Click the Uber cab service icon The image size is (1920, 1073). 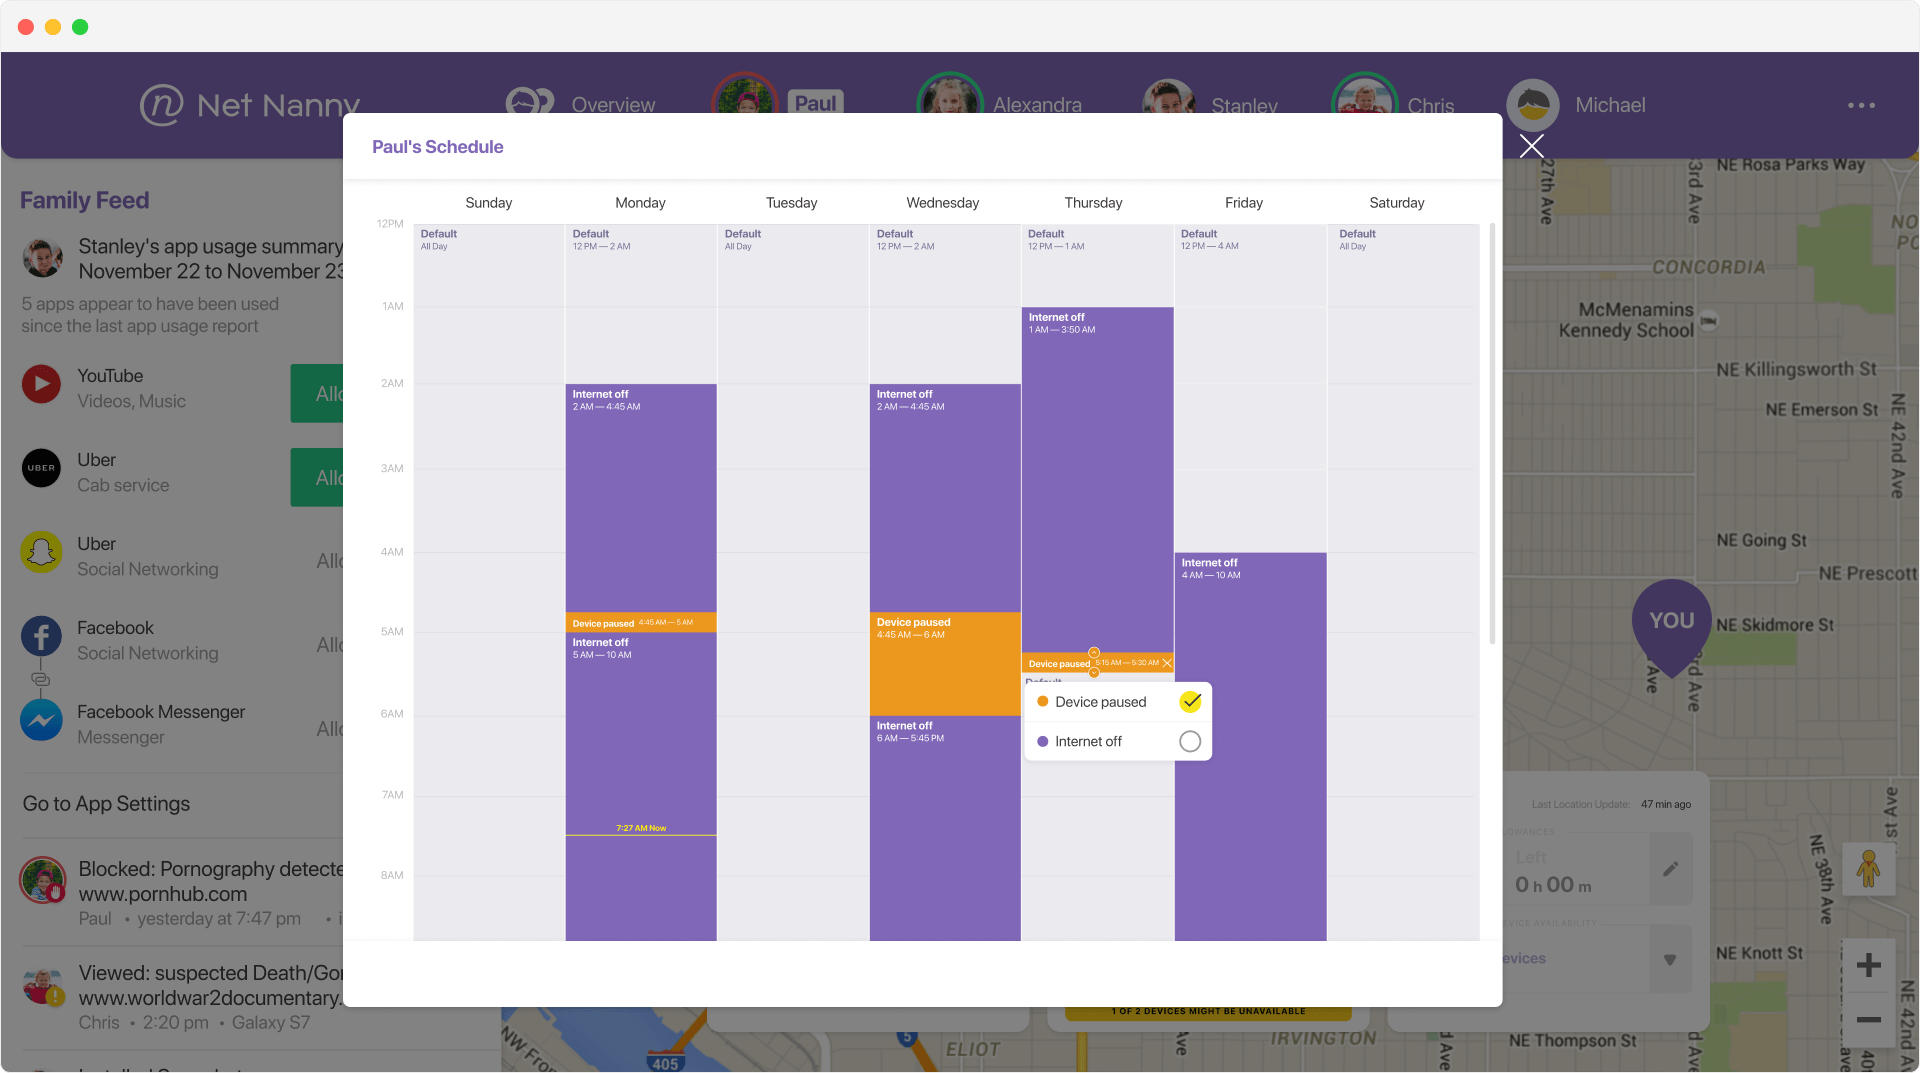(x=41, y=468)
